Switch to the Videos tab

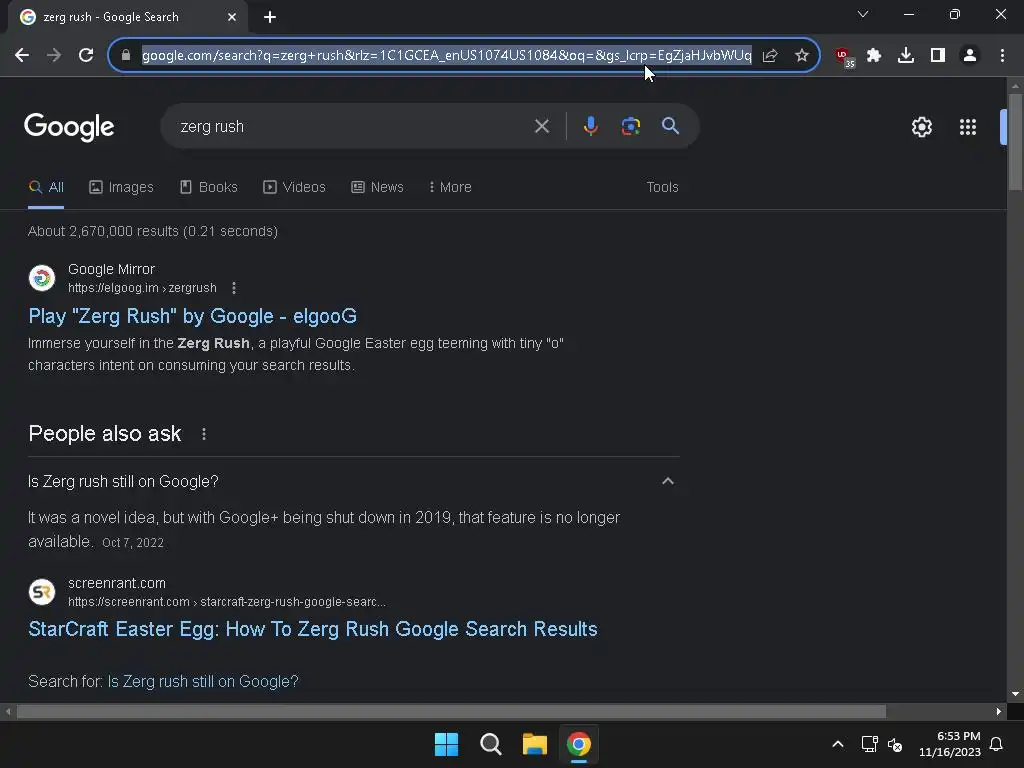pos(295,187)
